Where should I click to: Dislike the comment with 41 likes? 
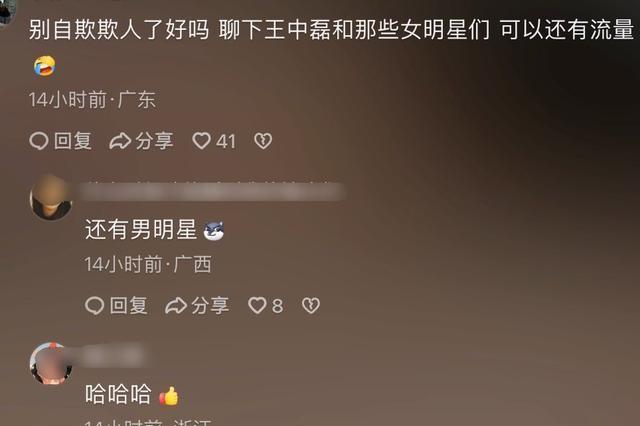(x=263, y=141)
